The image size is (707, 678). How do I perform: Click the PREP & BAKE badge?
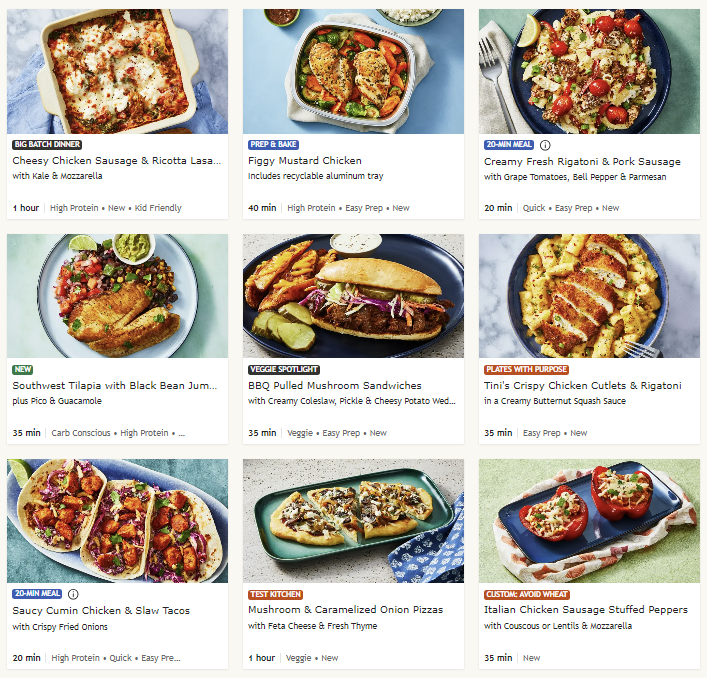[273, 145]
